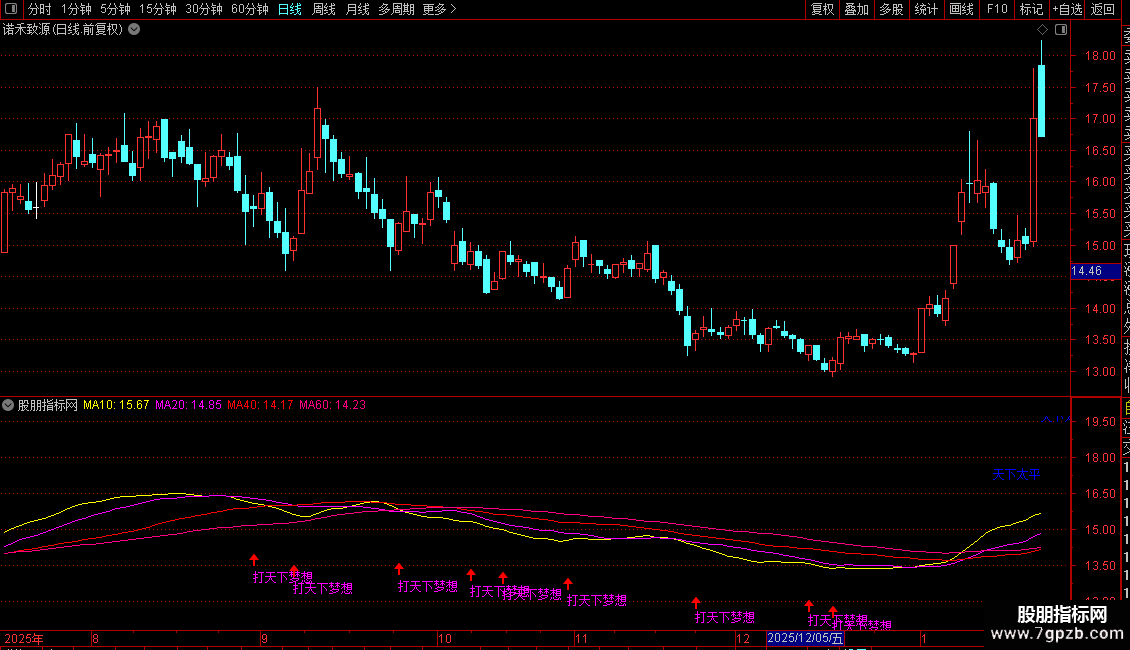Select the 60分钟 period tab
The height and width of the screenshot is (650, 1130).
[x=249, y=9]
